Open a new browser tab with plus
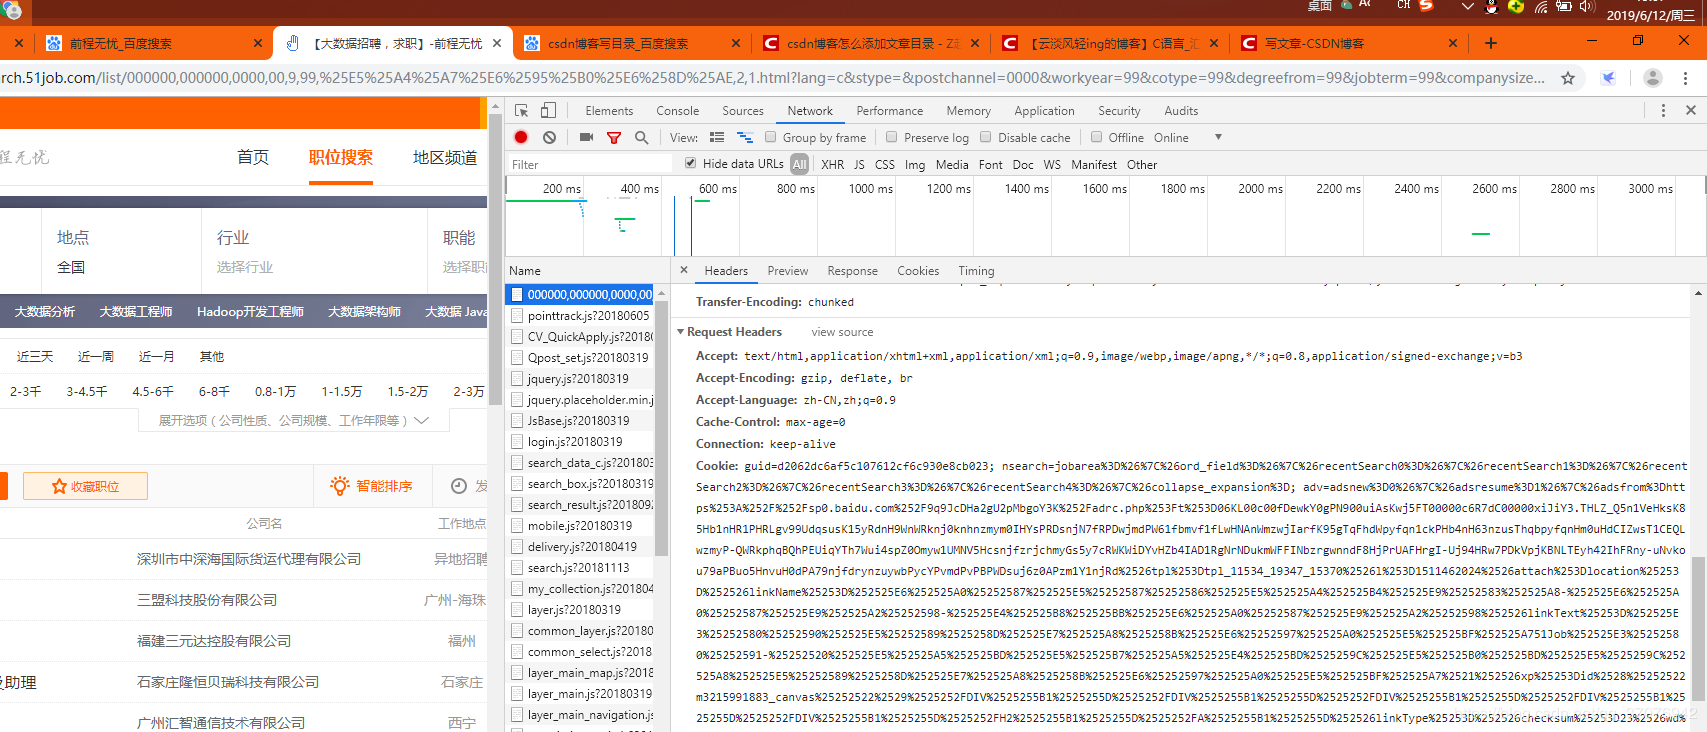The width and height of the screenshot is (1707, 732). click(1491, 43)
